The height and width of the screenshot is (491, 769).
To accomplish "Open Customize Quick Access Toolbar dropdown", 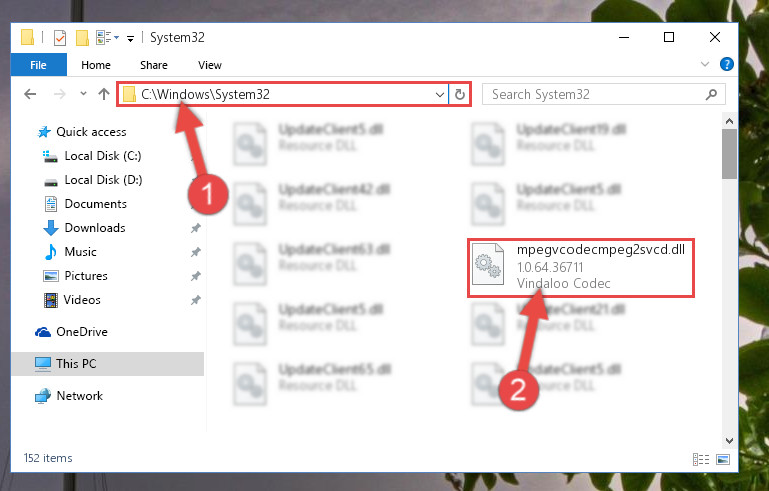I will pyautogui.click(x=130, y=38).
